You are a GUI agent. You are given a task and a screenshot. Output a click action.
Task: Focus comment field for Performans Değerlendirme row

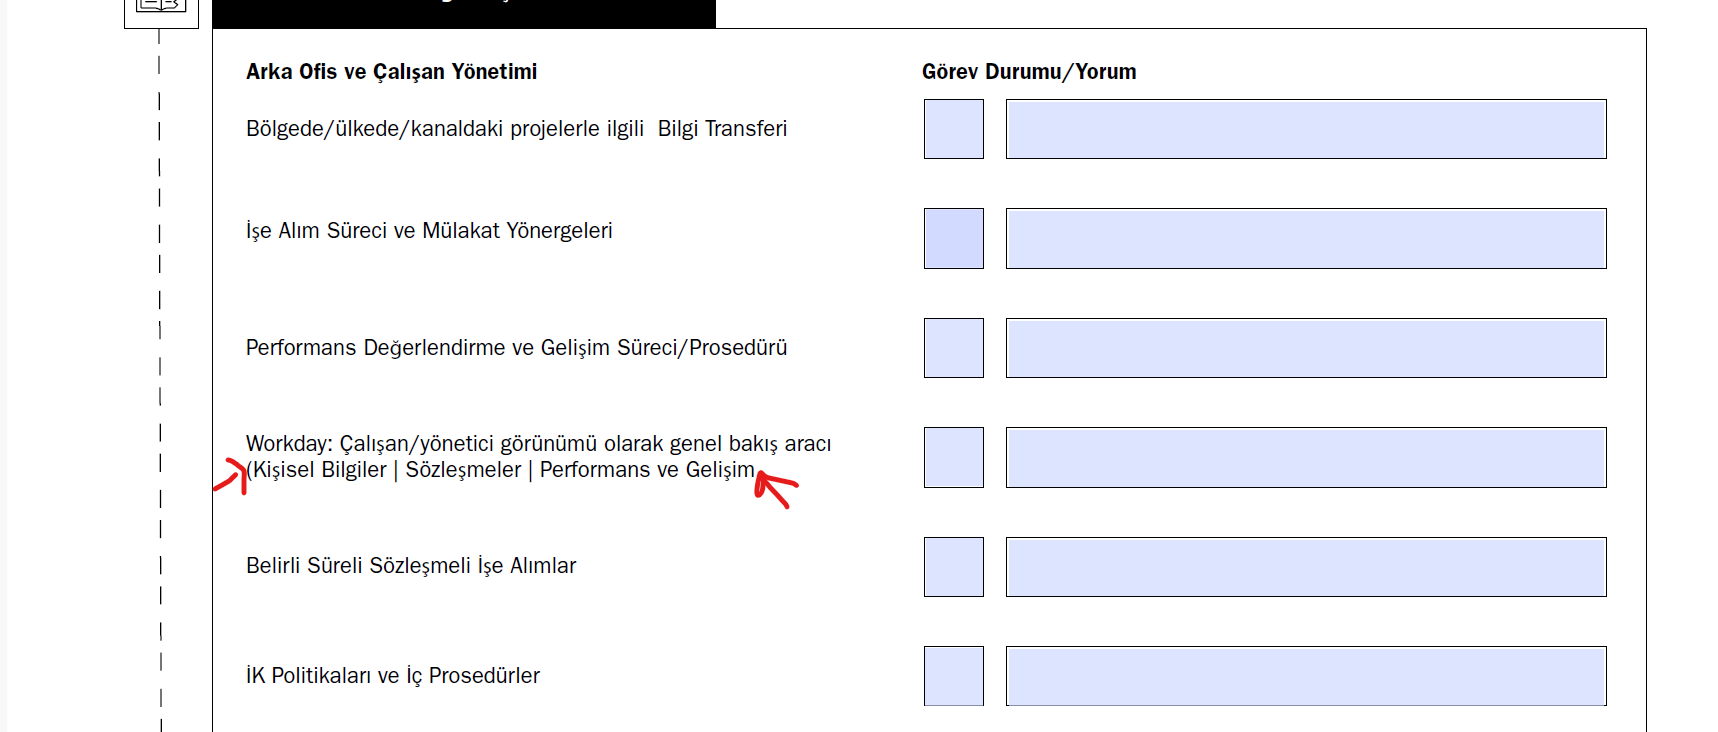pos(1306,348)
